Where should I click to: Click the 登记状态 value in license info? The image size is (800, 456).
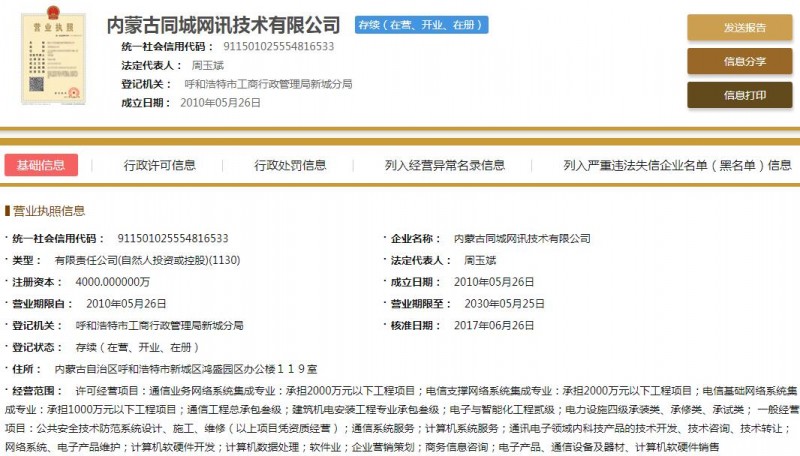(137, 347)
